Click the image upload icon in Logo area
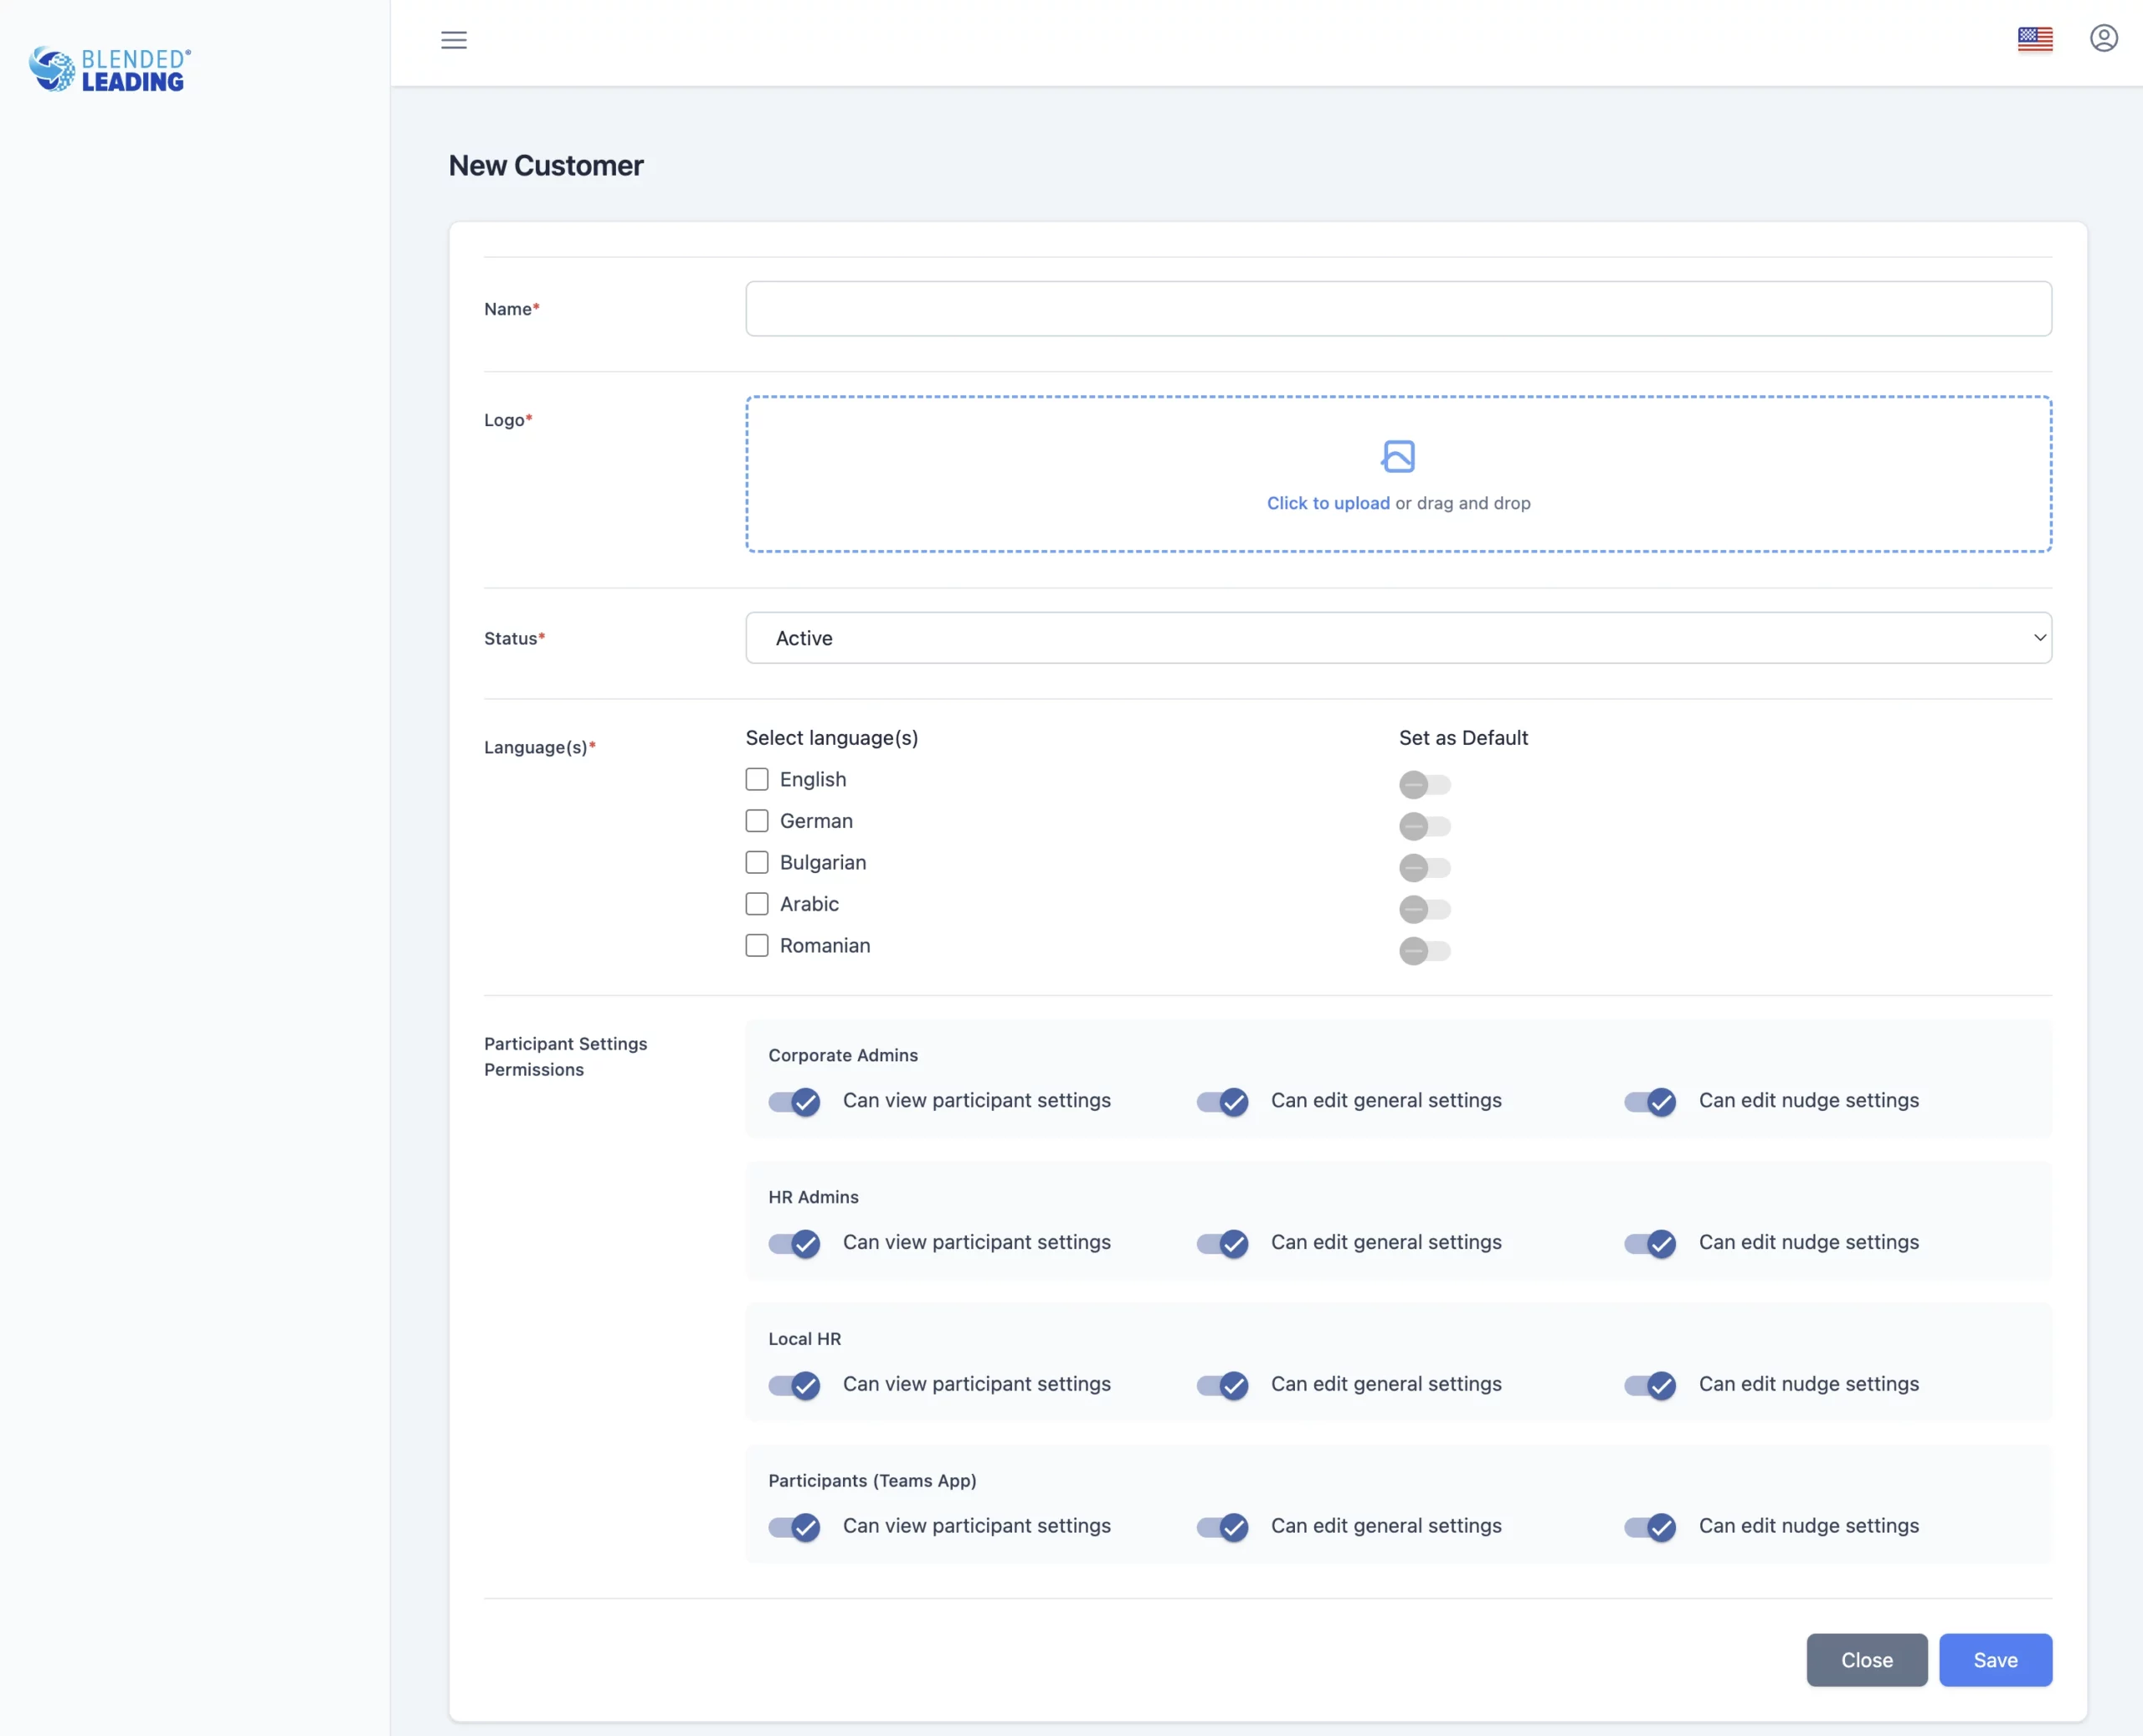Screen dimensions: 2143x1736 pyautogui.click(x=1397, y=456)
